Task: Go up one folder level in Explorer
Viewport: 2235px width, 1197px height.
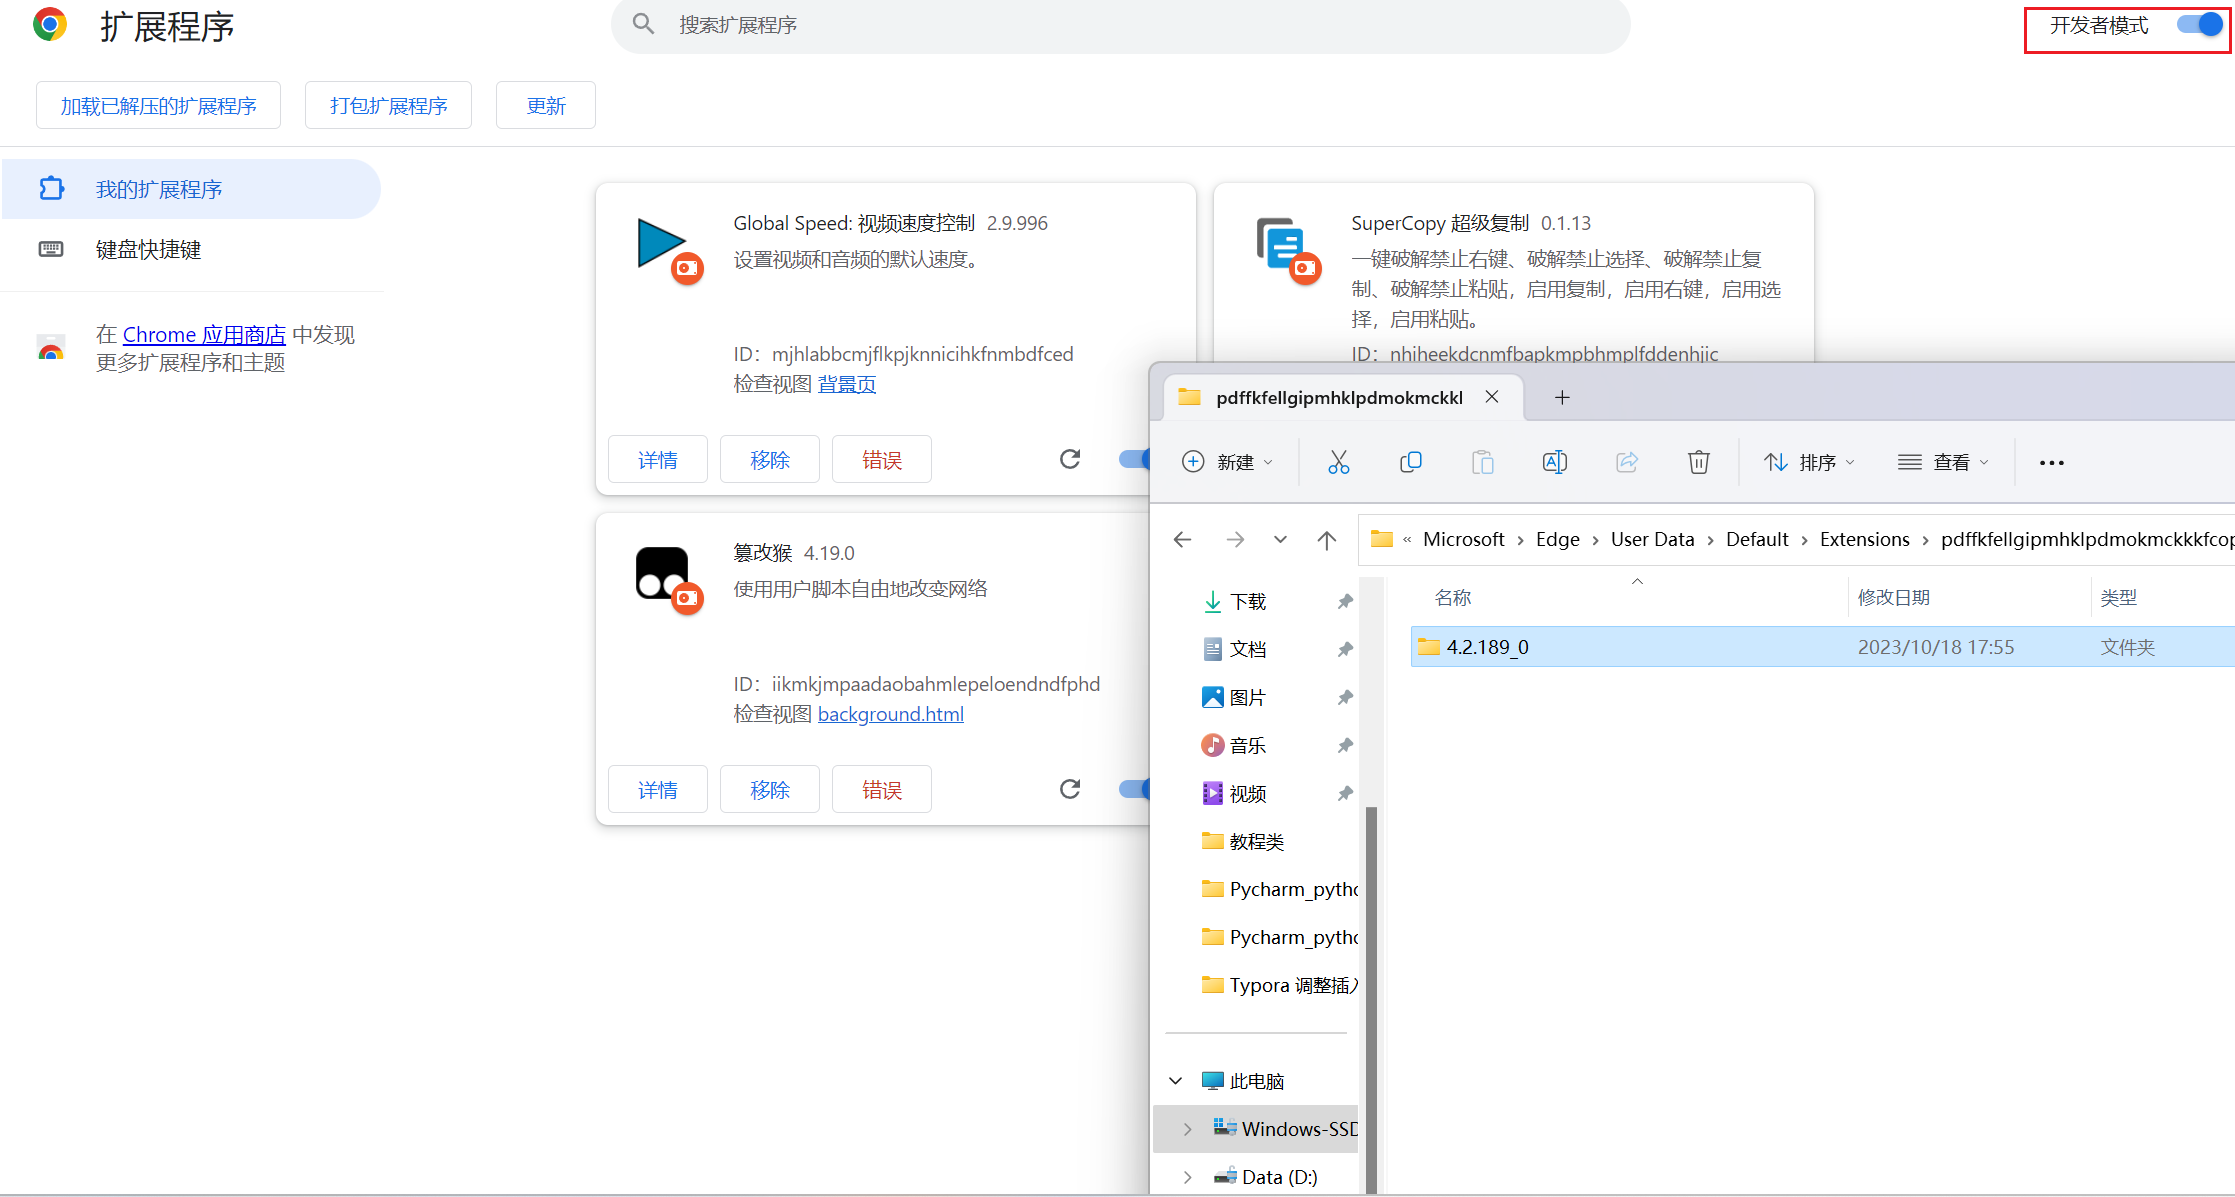Action: coord(1326,540)
